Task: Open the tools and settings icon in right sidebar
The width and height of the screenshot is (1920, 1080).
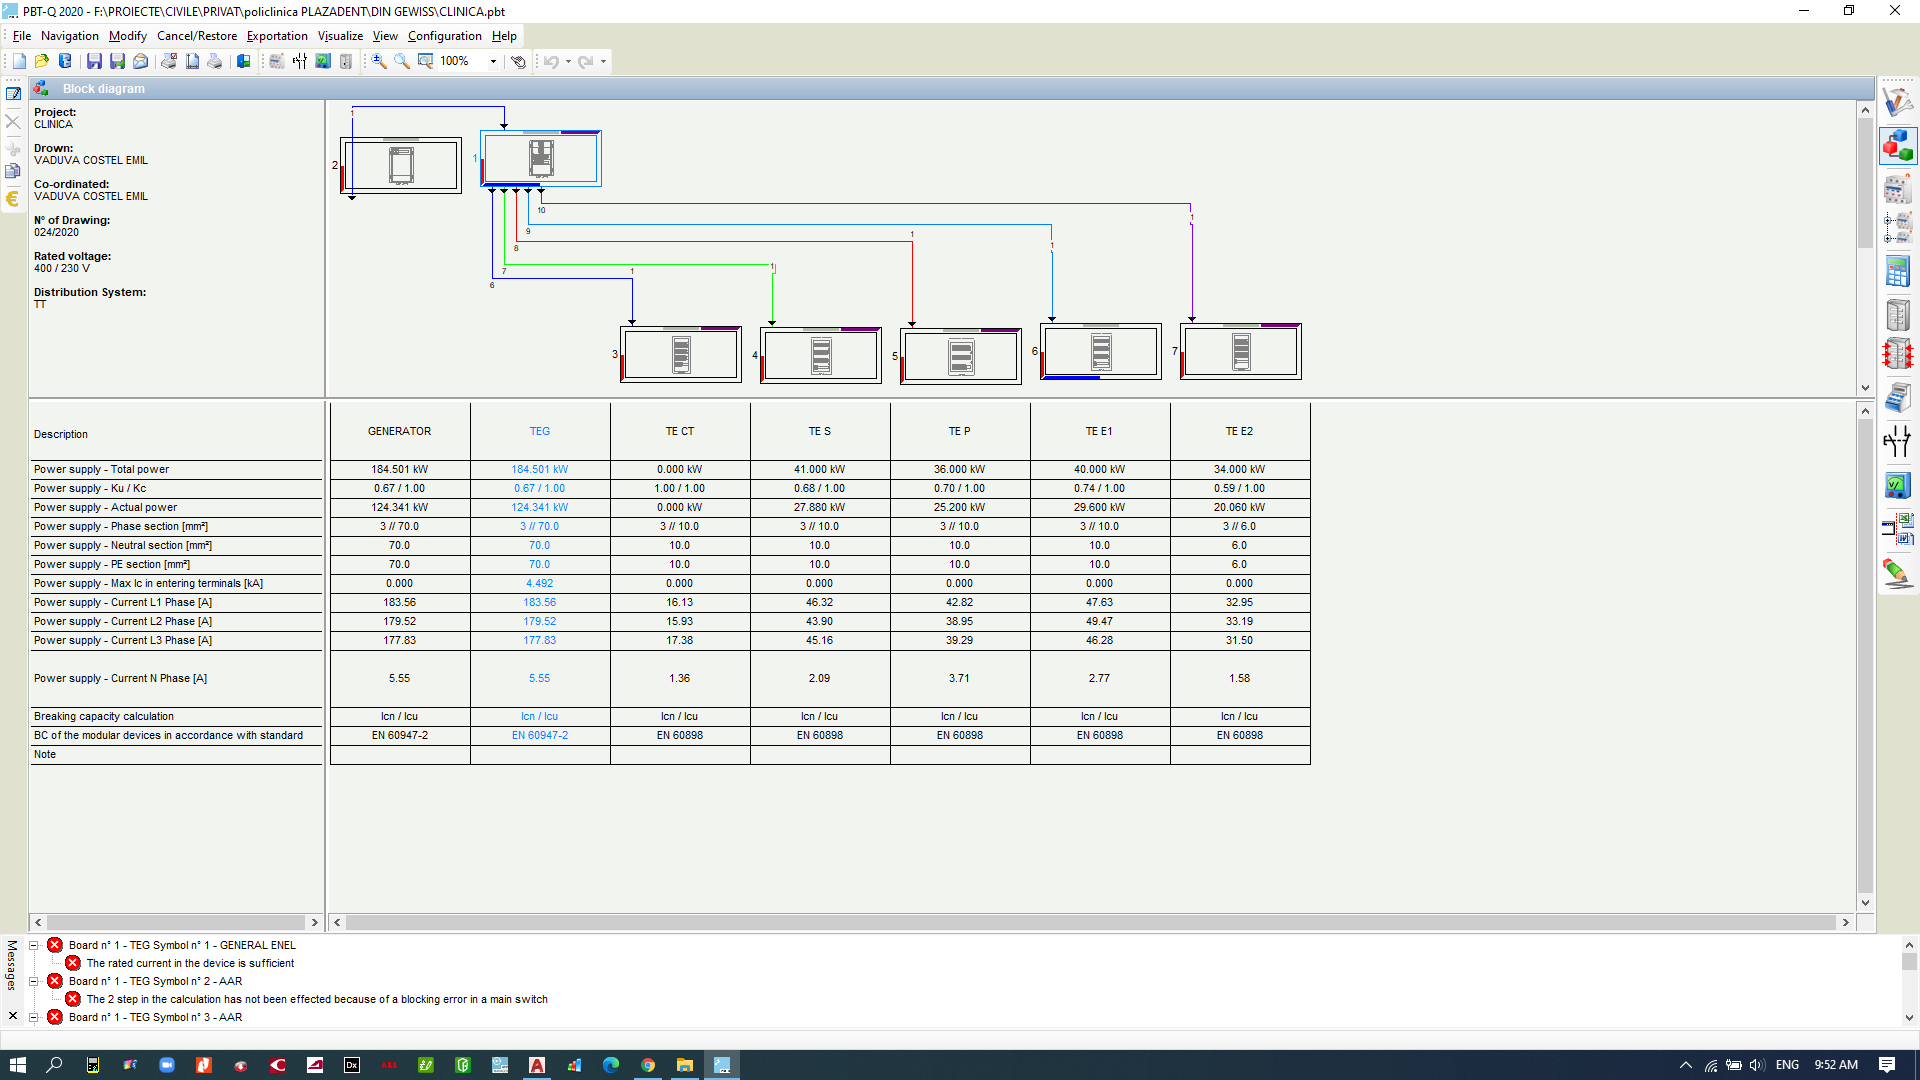Action: pyautogui.click(x=1897, y=102)
